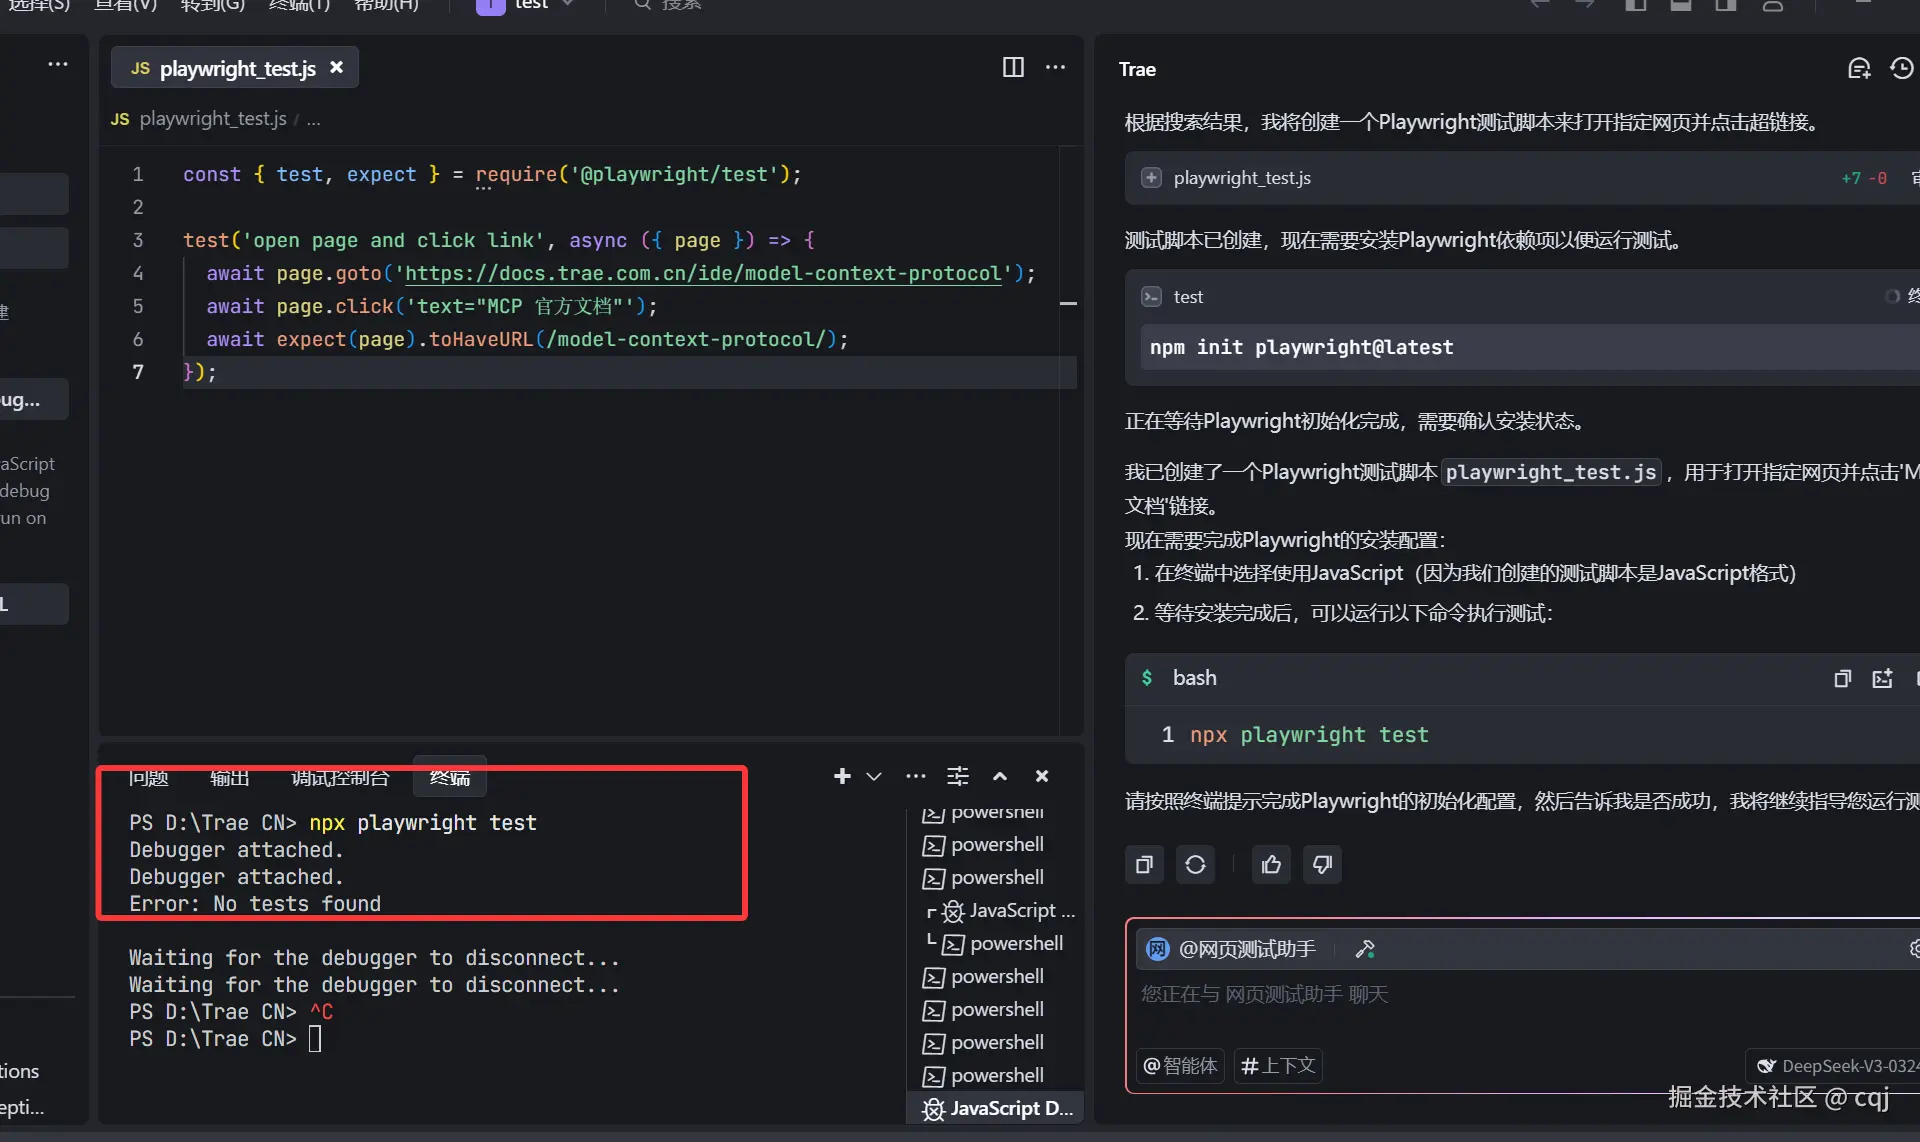Insert bash command into terminal icon

coord(1882,678)
